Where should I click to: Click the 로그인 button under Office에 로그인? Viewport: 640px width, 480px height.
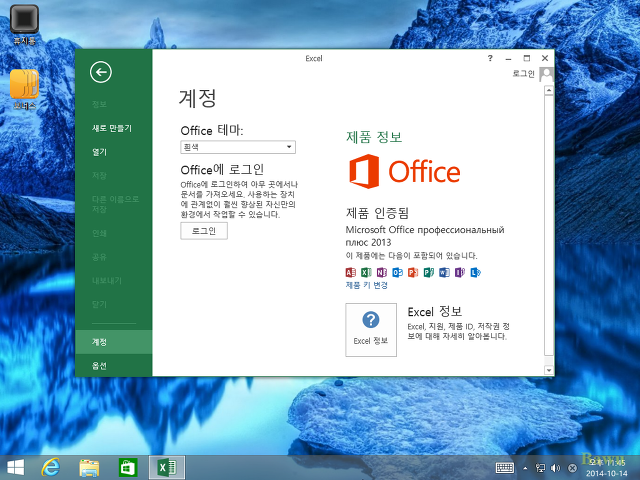point(204,231)
